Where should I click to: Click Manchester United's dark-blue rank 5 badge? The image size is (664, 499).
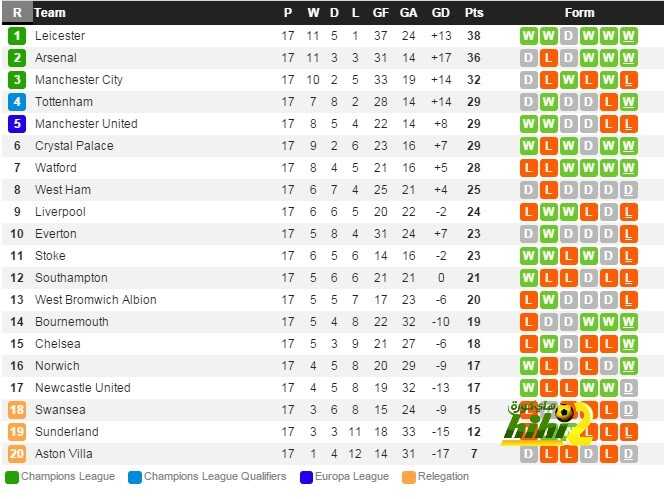click(17, 124)
